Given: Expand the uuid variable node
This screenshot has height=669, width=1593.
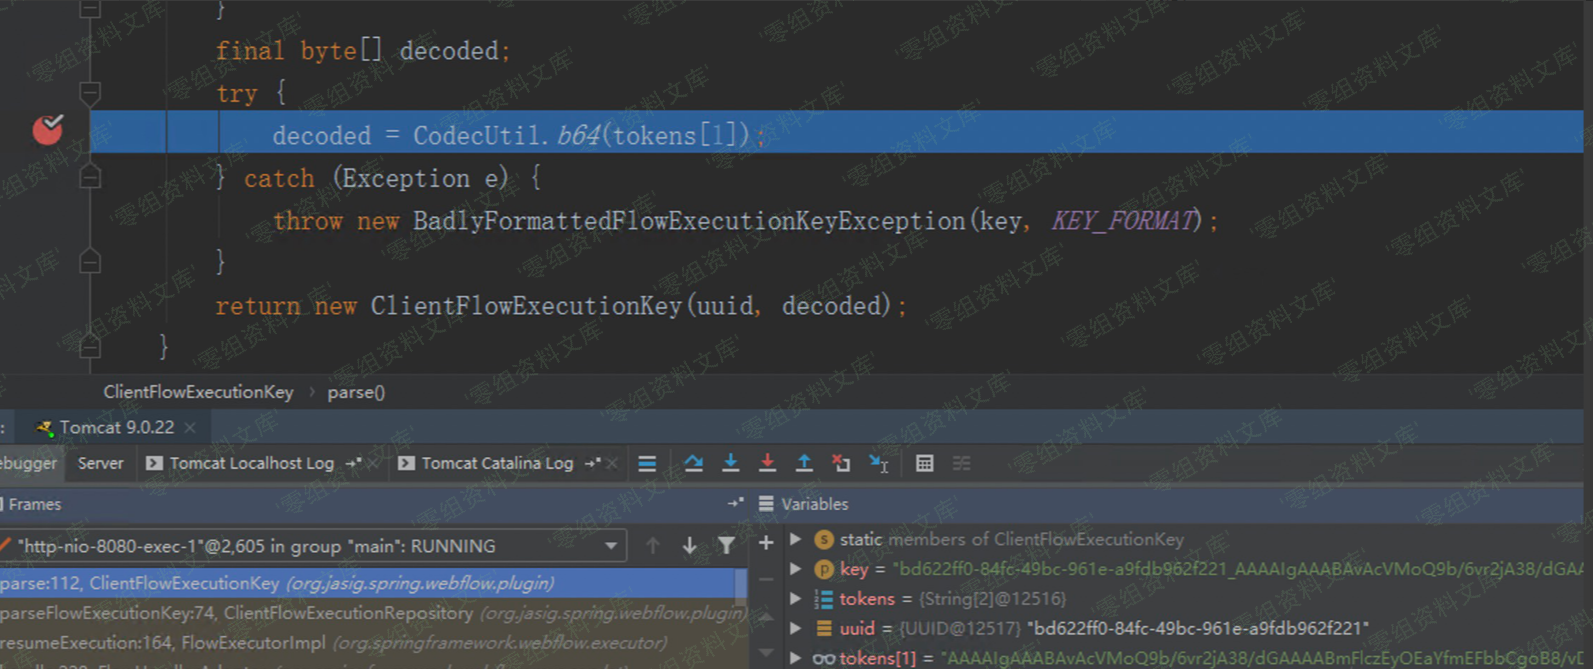Looking at the screenshot, I should click(x=796, y=628).
